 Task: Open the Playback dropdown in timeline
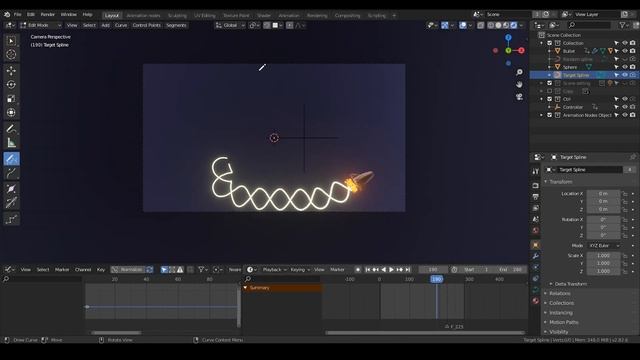pyautogui.click(x=274, y=270)
